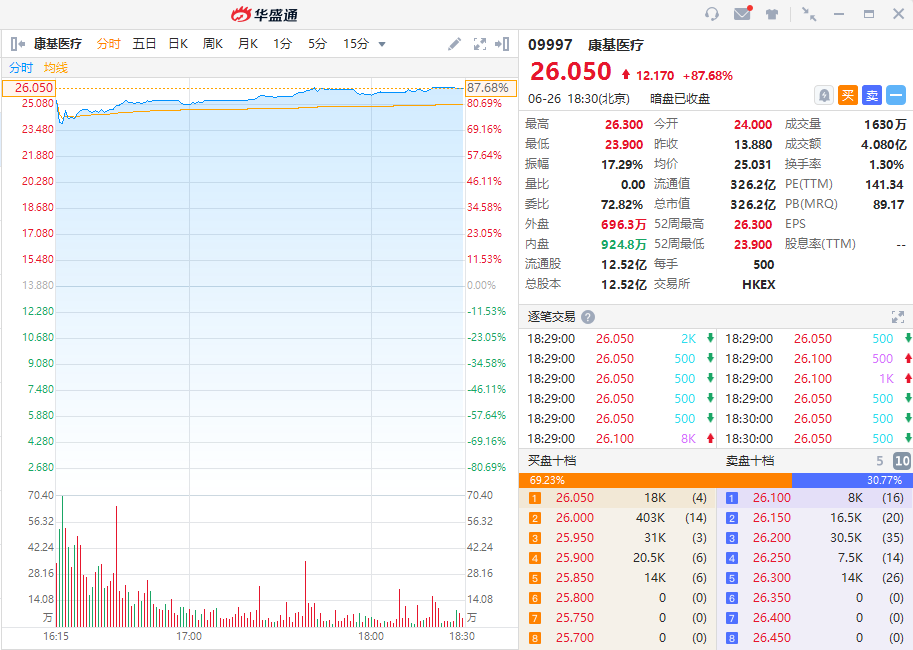Click the 1K trade at 26.100
Image resolution: width=913 pixels, height=650 pixels.
click(x=816, y=379)
